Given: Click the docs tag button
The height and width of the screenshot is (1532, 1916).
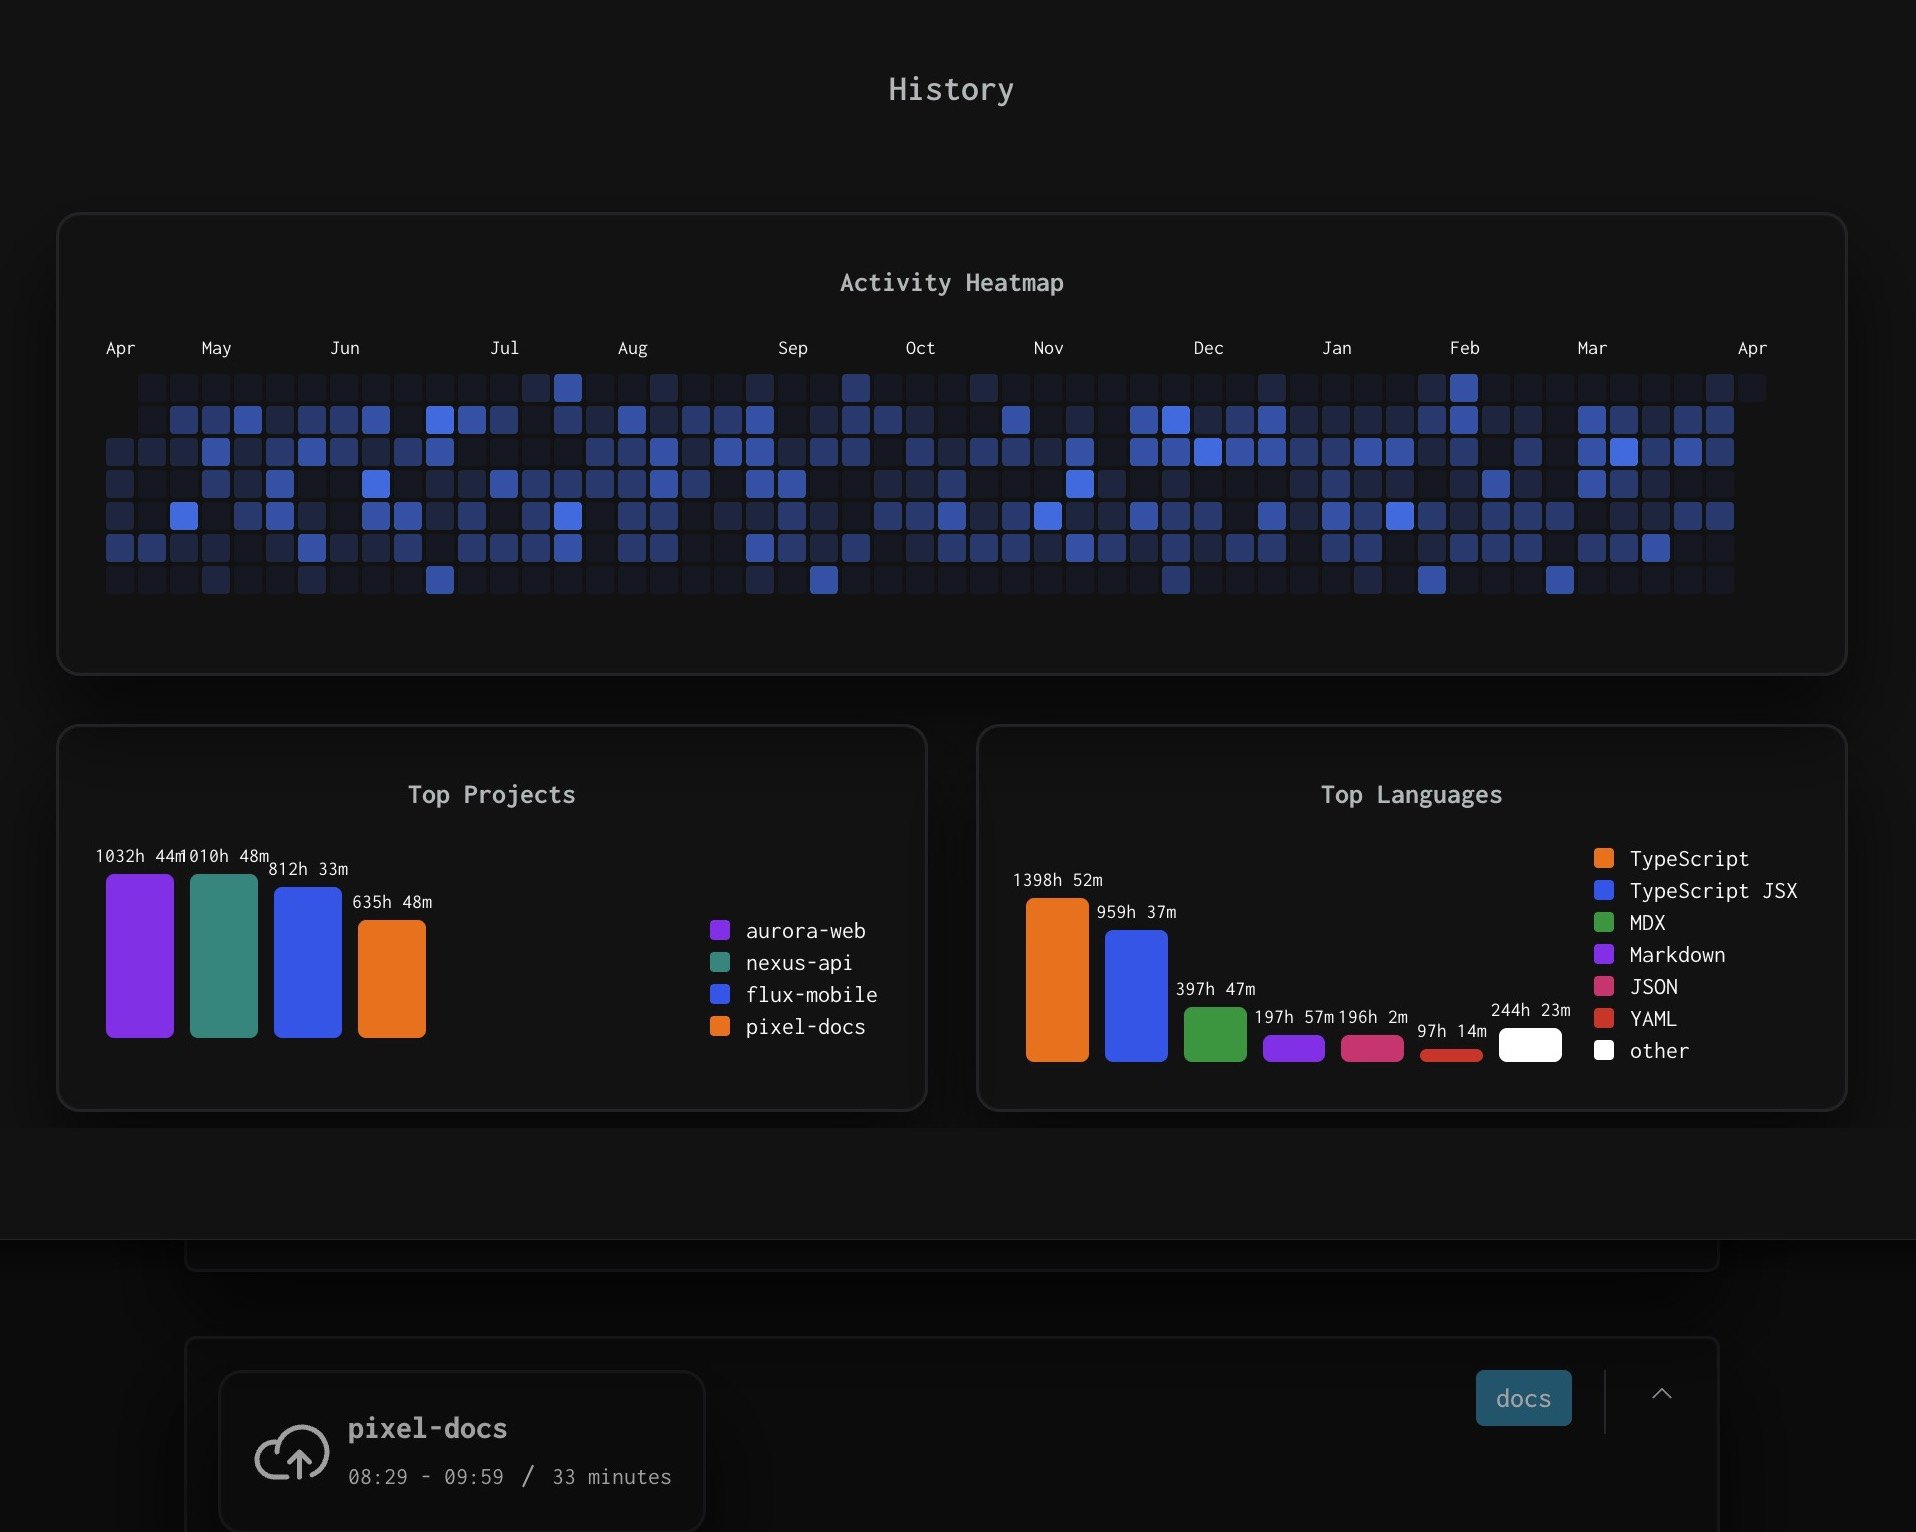Looking at the screenshot, I should [x=1523, y=1397].
